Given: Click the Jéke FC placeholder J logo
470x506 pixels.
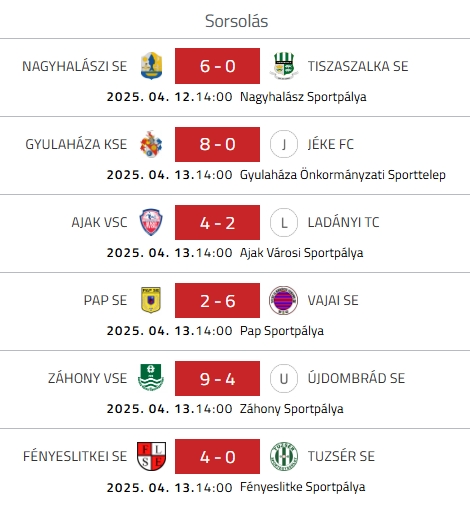Looking at the screenshot, I should coord(284,144).
